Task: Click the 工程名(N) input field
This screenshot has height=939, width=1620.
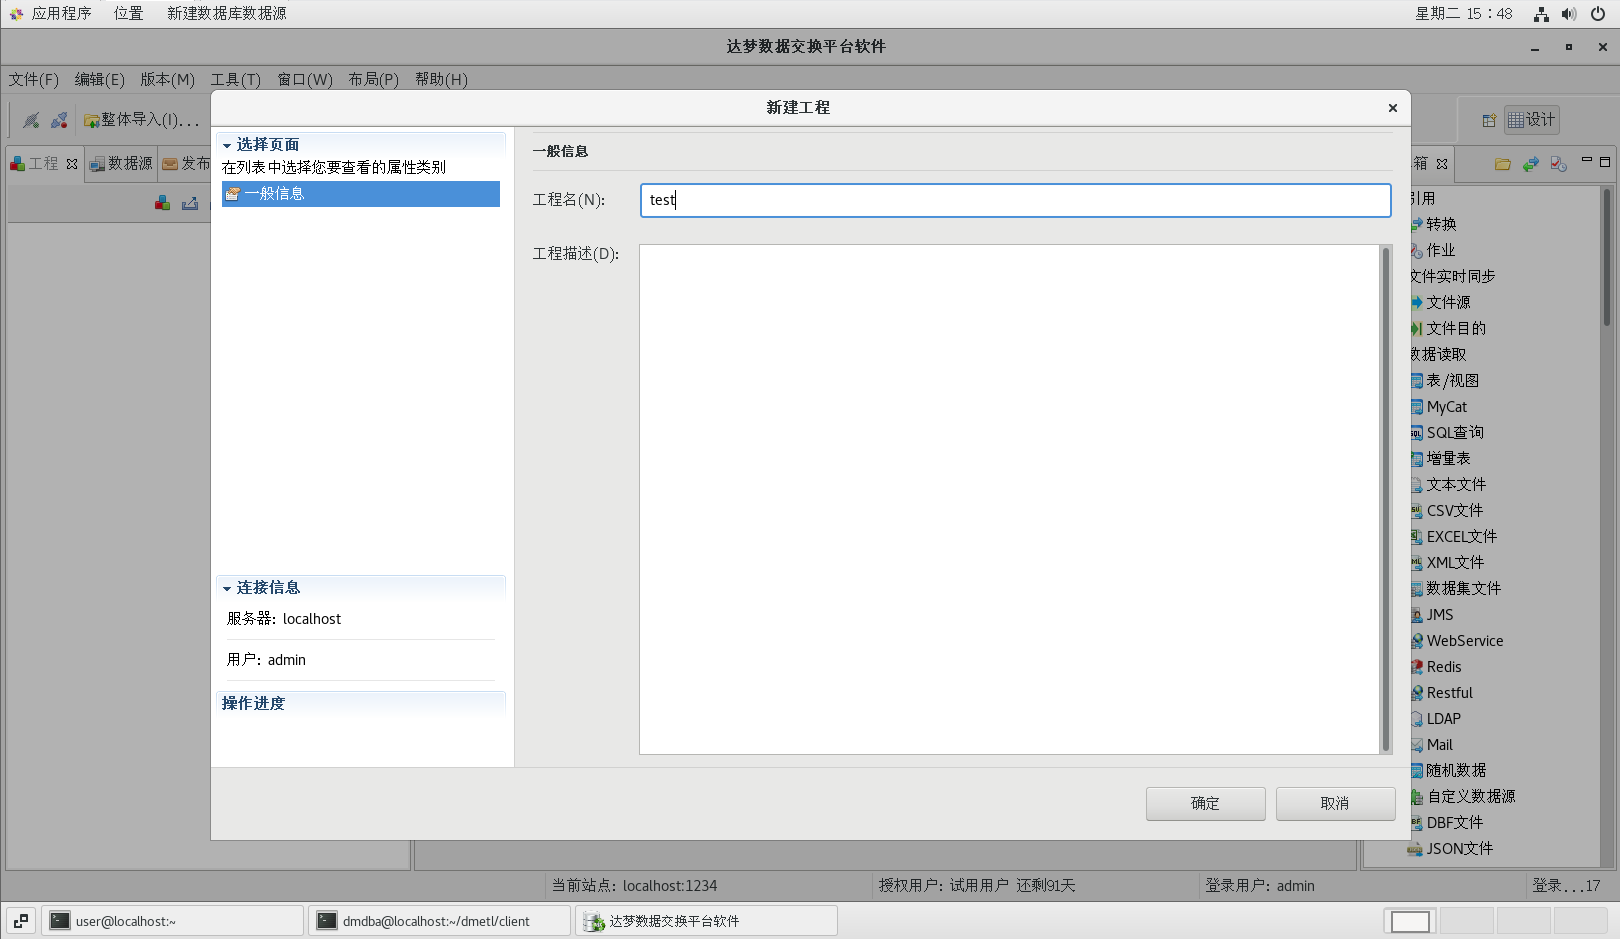Action: 1015,200
